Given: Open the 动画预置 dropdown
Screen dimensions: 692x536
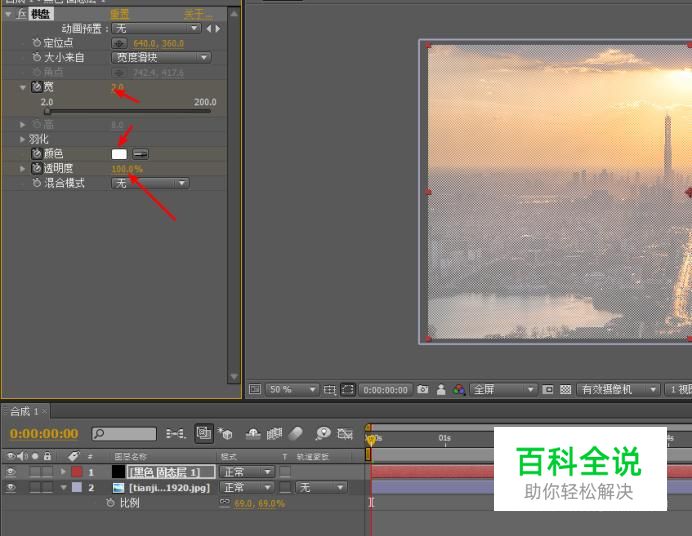Looking at the screenshot, I should click(156, 29).
